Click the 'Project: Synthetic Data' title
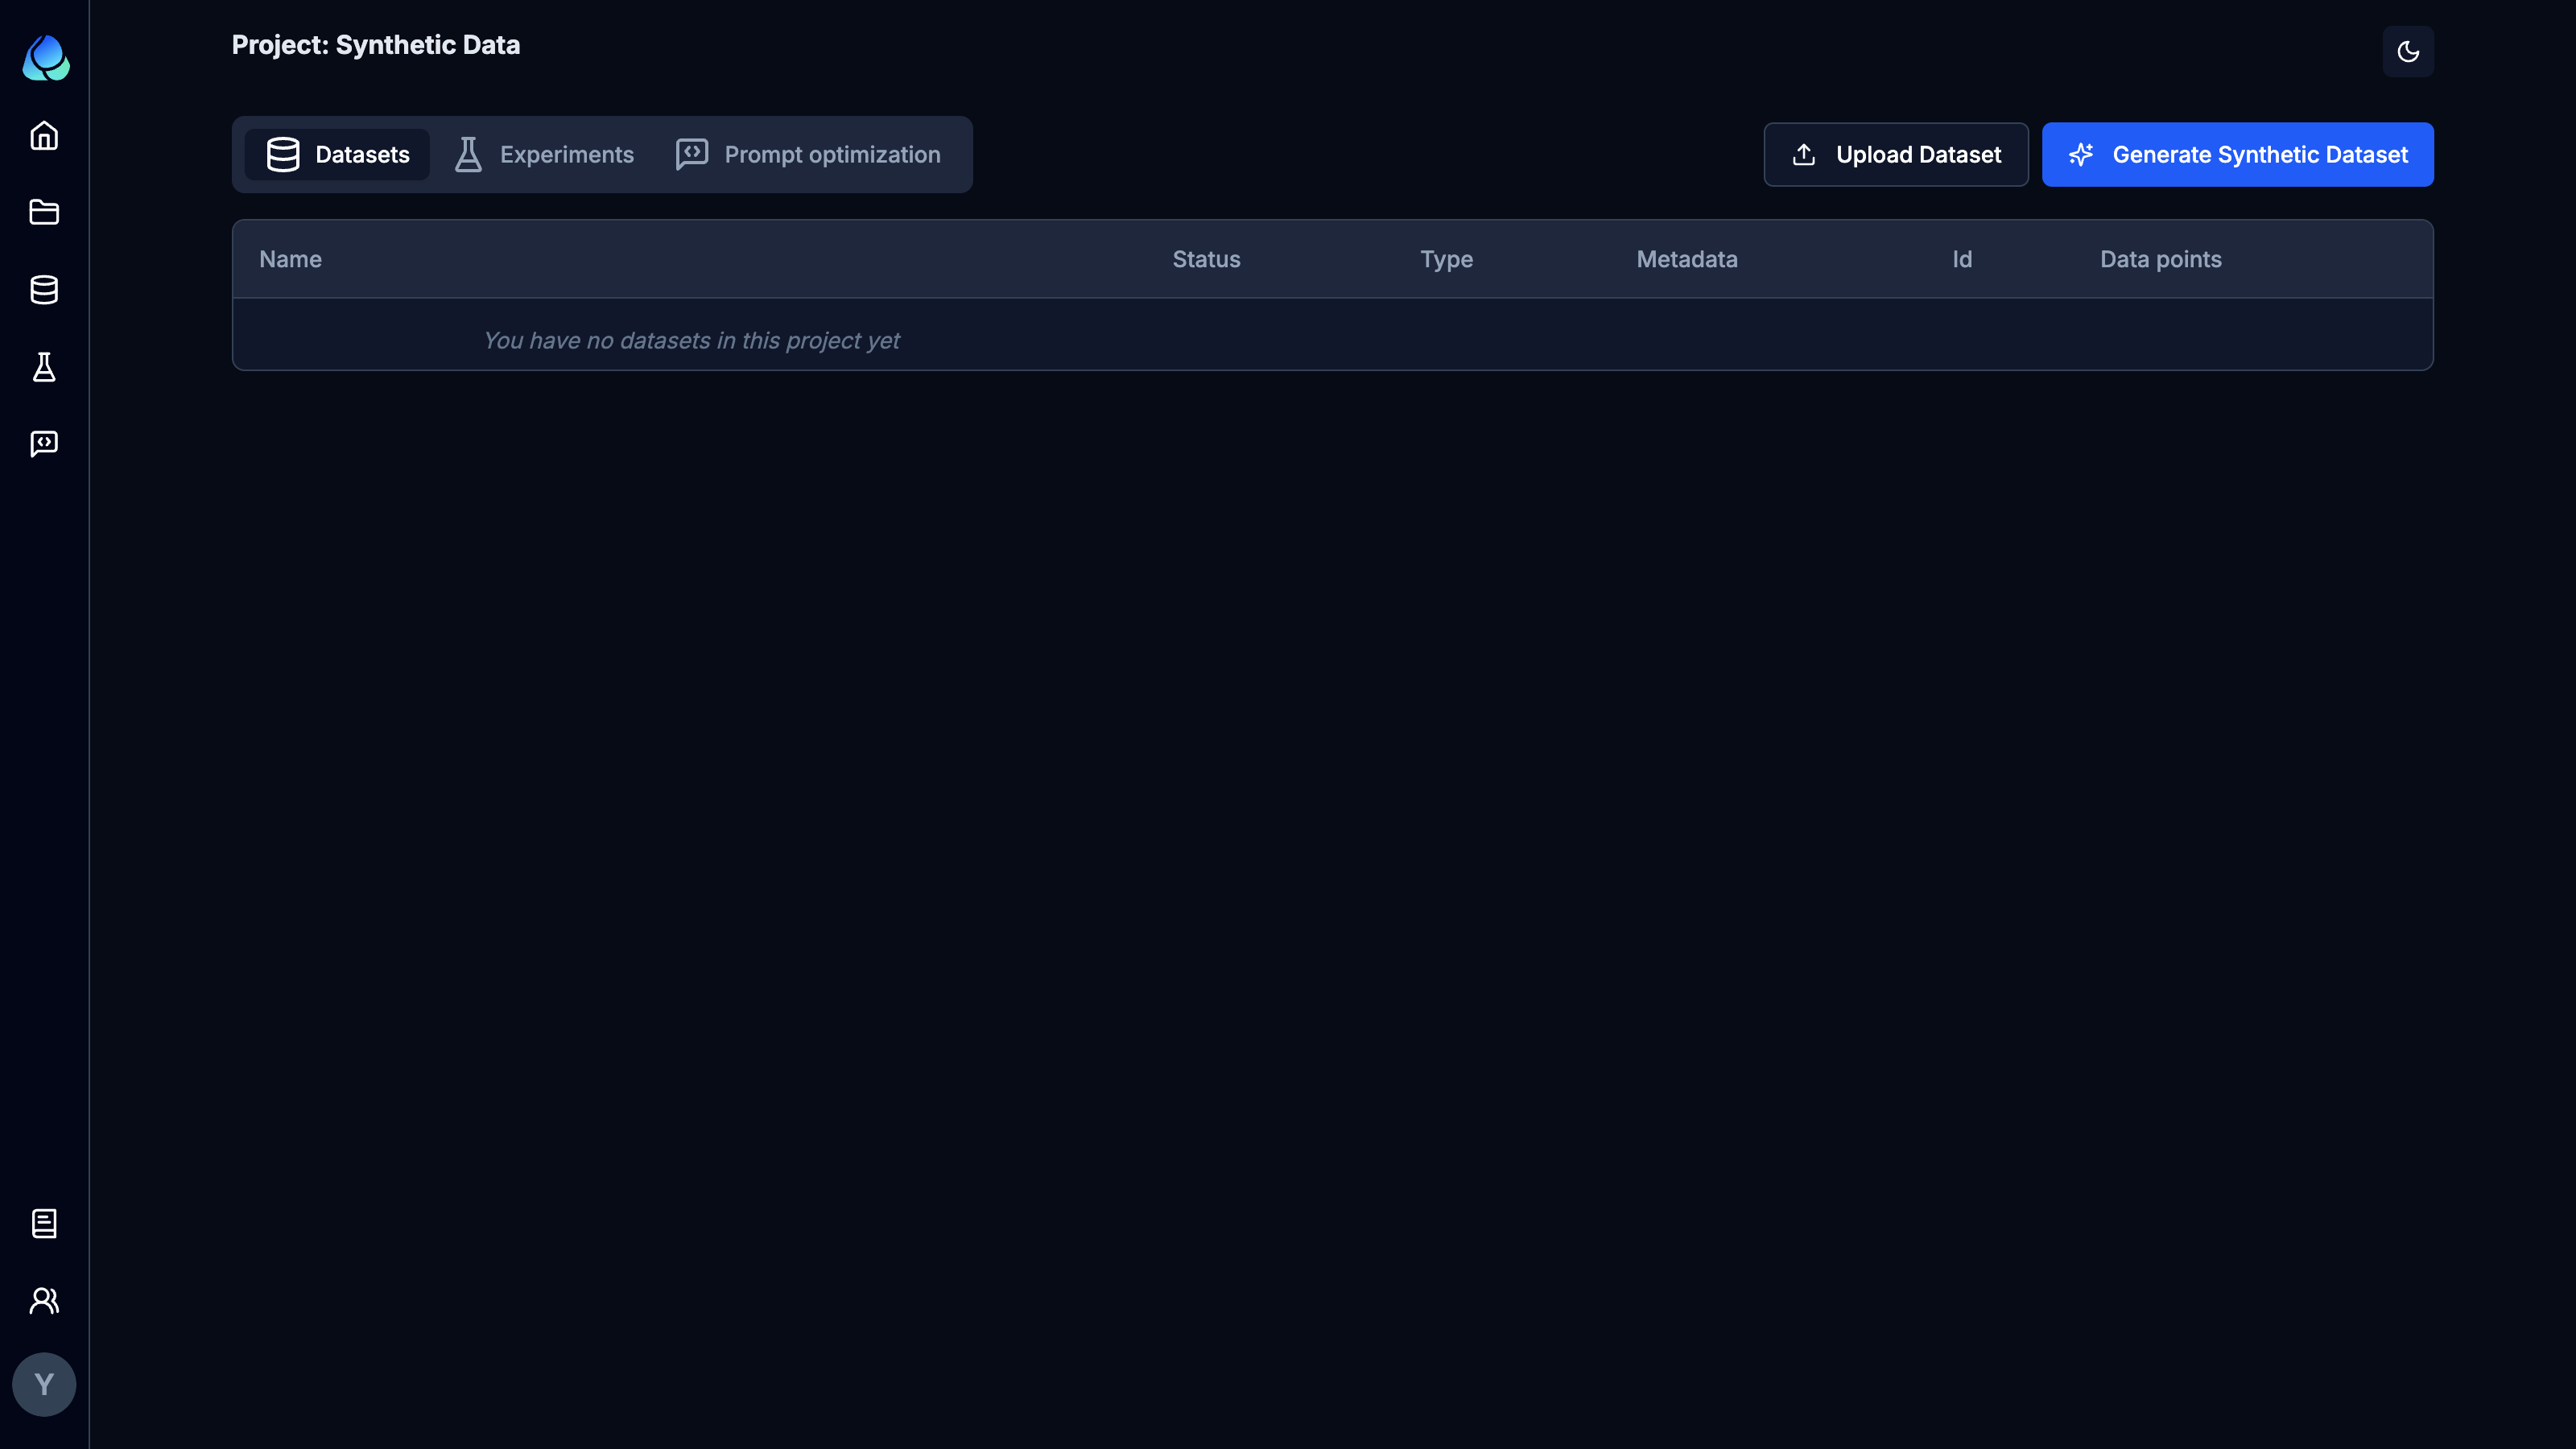Image resolution: width=2576 pixels, height=1449 pixels. [376, 45]
